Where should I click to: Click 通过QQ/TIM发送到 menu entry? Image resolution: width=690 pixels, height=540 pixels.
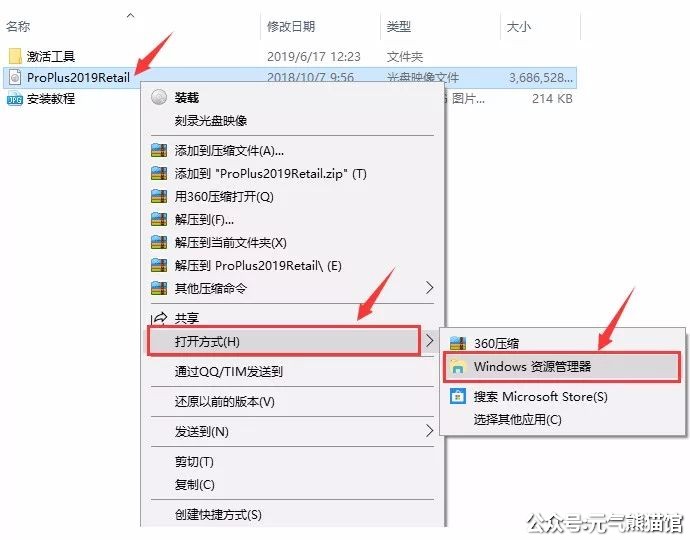pos(229,372)
